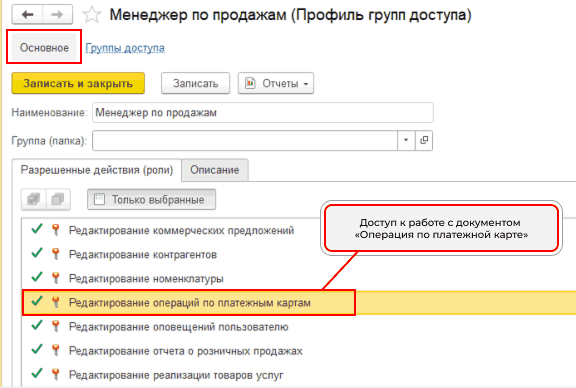
Task: Uncheck Редактирование оповещений пользователю checkmark
Action: (x=37, y=325)
